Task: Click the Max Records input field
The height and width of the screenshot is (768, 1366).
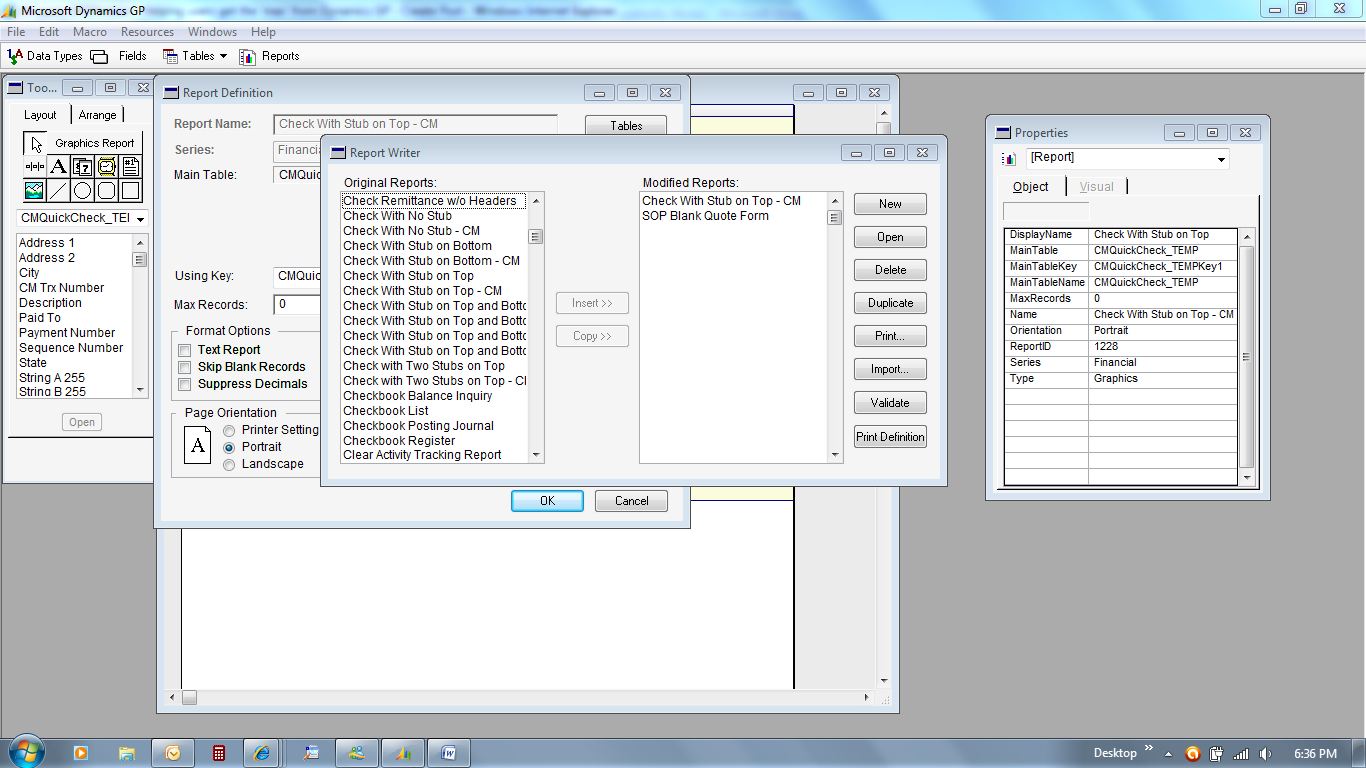Action: pos(297,304)
